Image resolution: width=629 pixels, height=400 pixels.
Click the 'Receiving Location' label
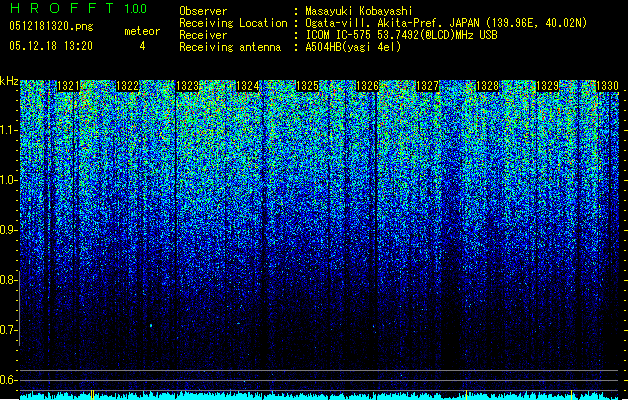(x=233, y=23)
